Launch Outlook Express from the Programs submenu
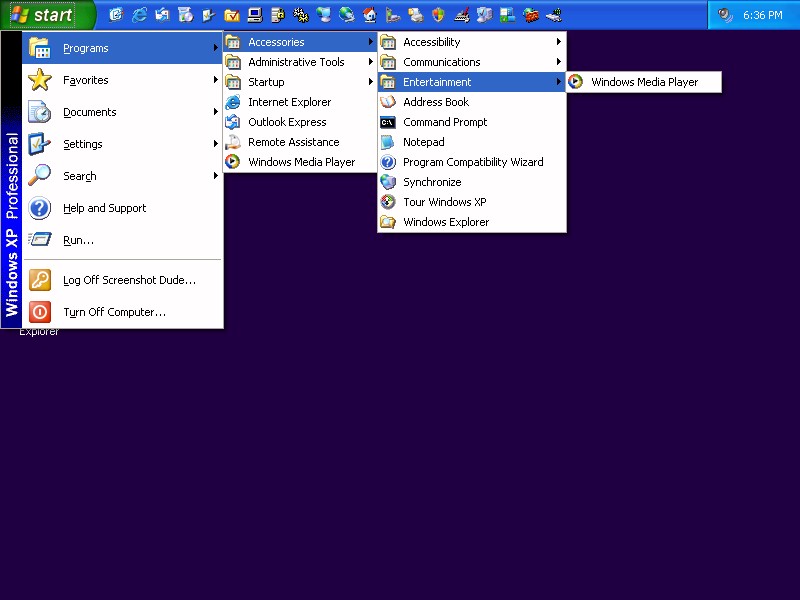 [x=287, y=122]
